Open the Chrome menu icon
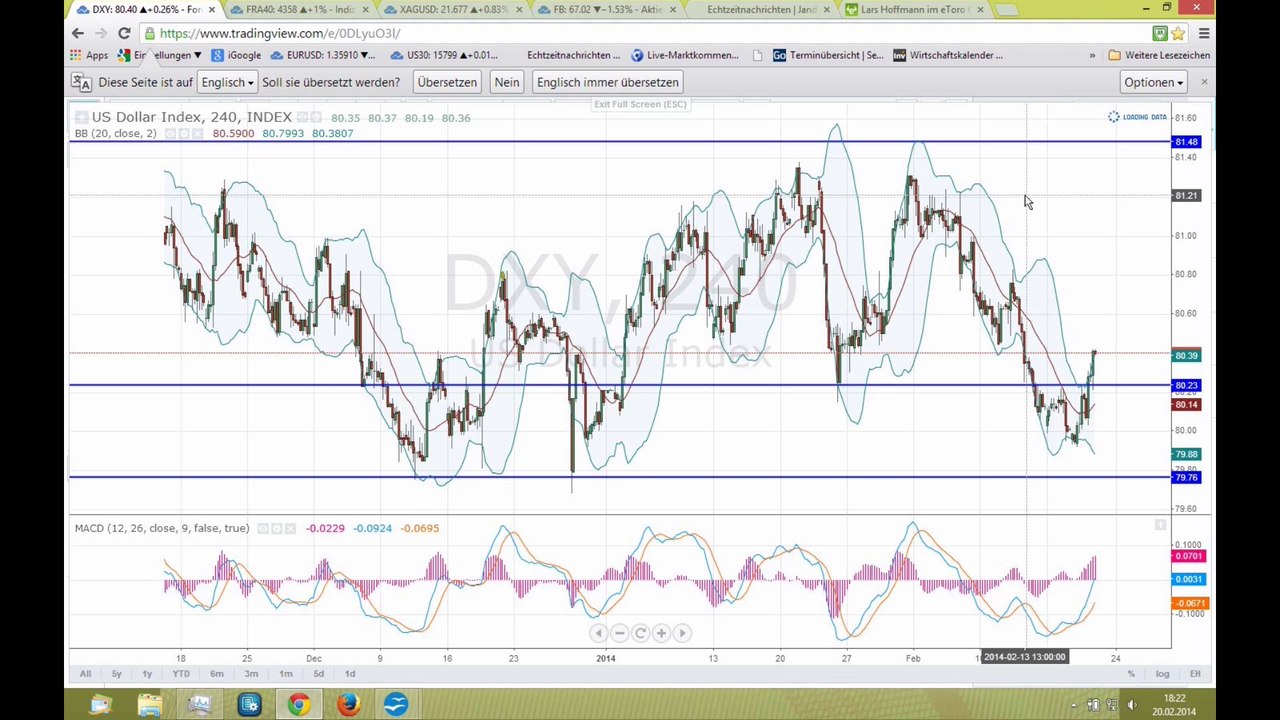 1203,33
